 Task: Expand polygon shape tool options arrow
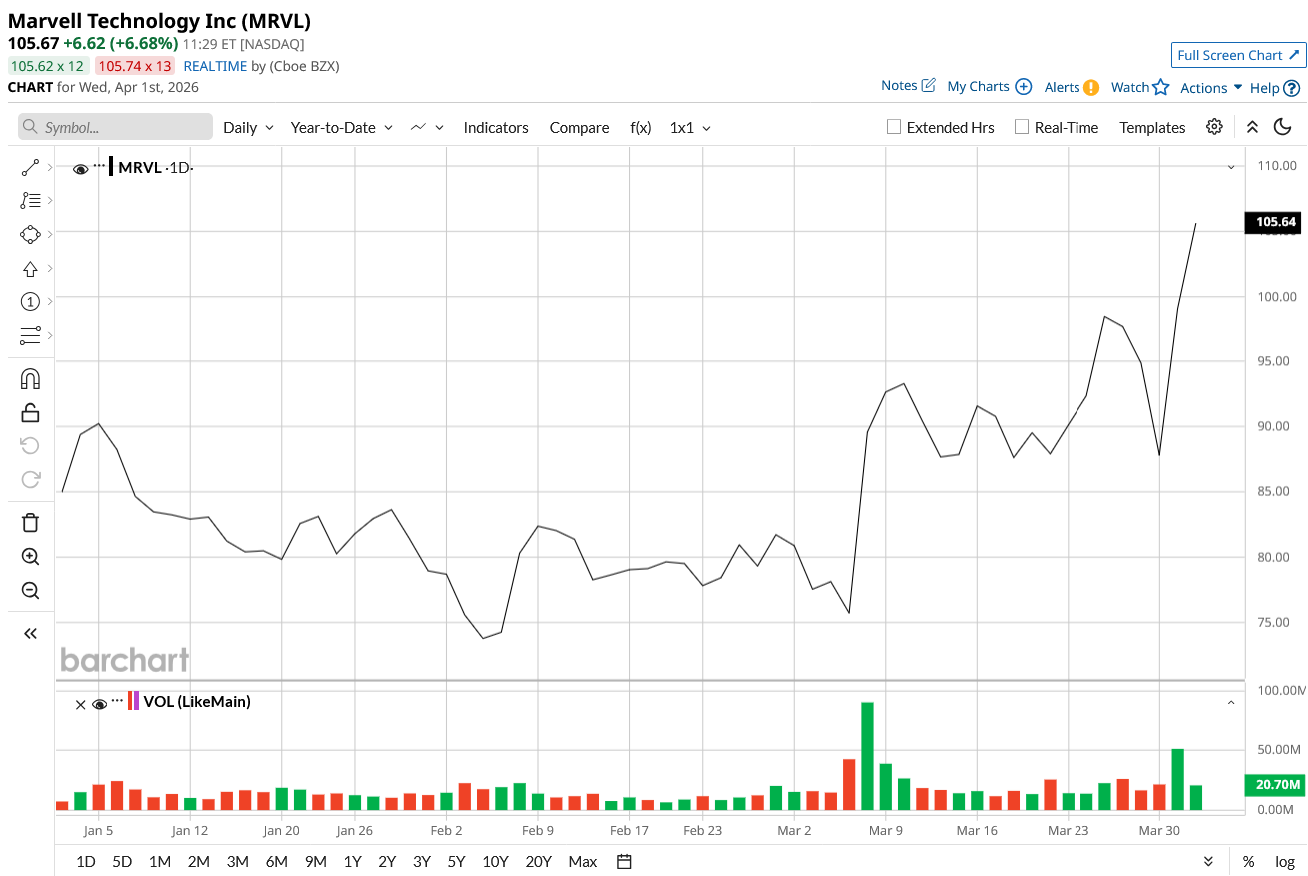click(50, 234)
